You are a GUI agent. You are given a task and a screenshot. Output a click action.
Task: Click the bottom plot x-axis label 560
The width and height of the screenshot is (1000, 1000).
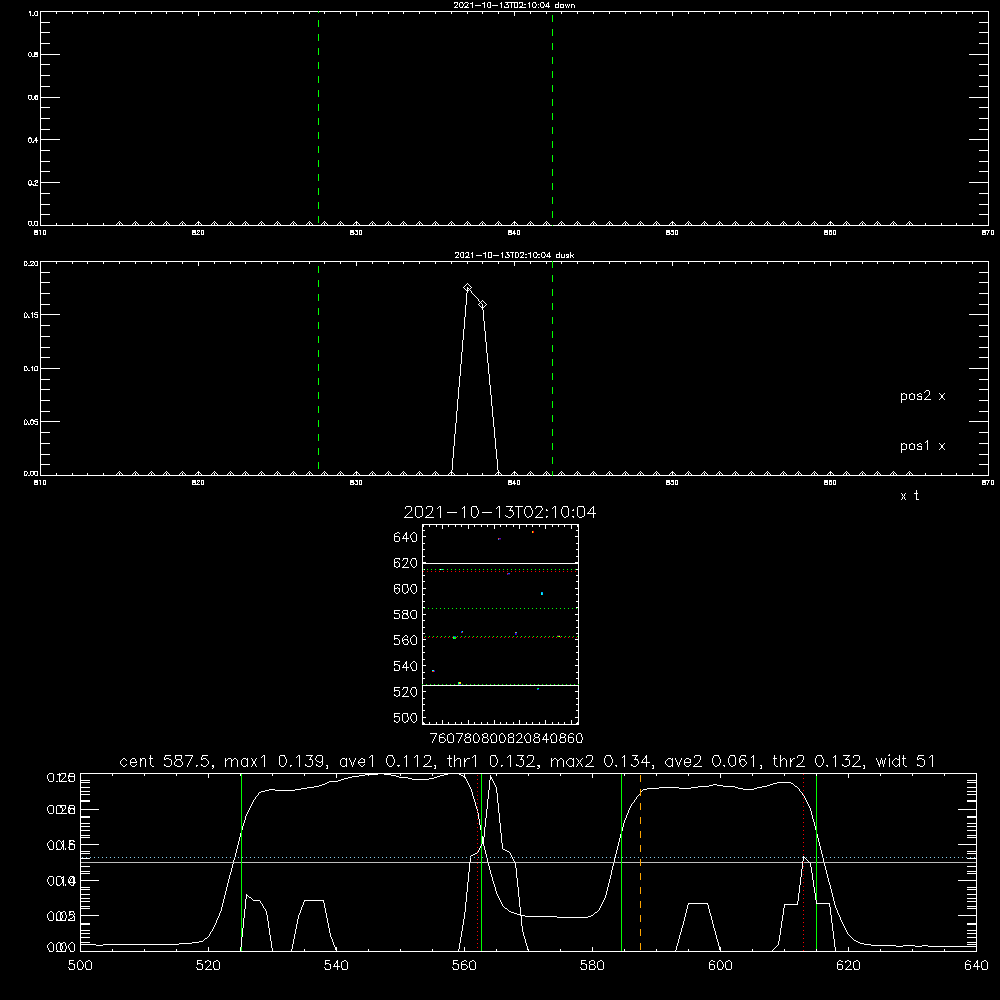pos(464,966)
